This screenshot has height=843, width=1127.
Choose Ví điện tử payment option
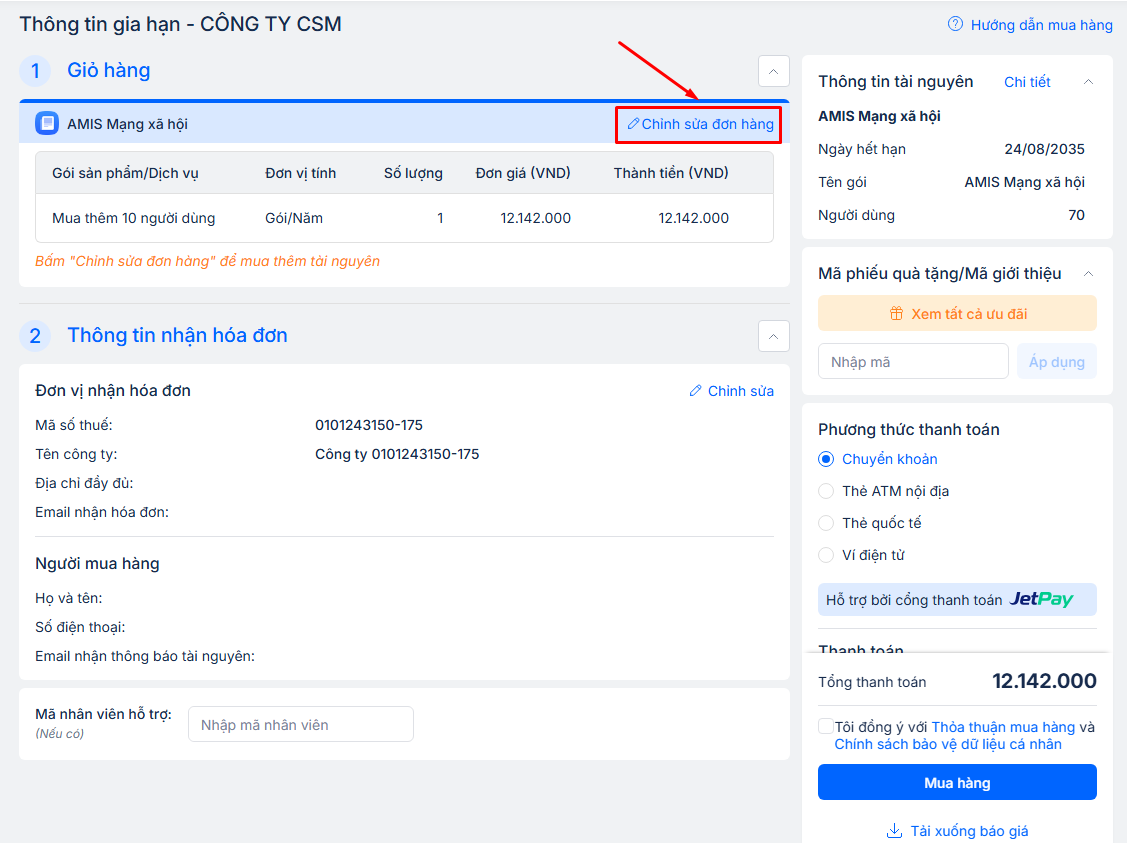pos(826,555)
